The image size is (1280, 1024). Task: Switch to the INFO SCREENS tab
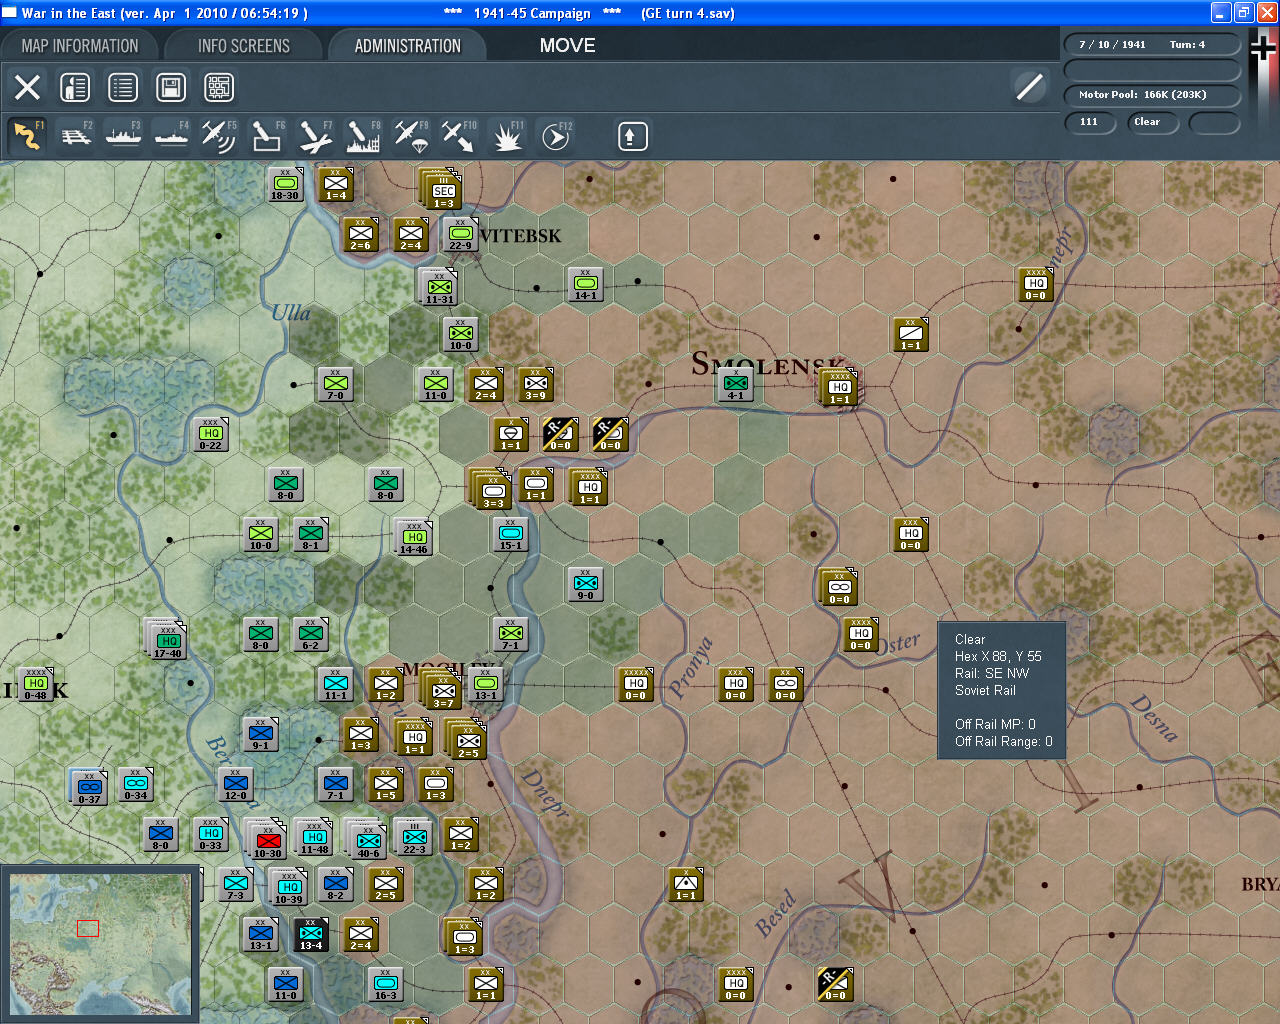pos(243,46)
